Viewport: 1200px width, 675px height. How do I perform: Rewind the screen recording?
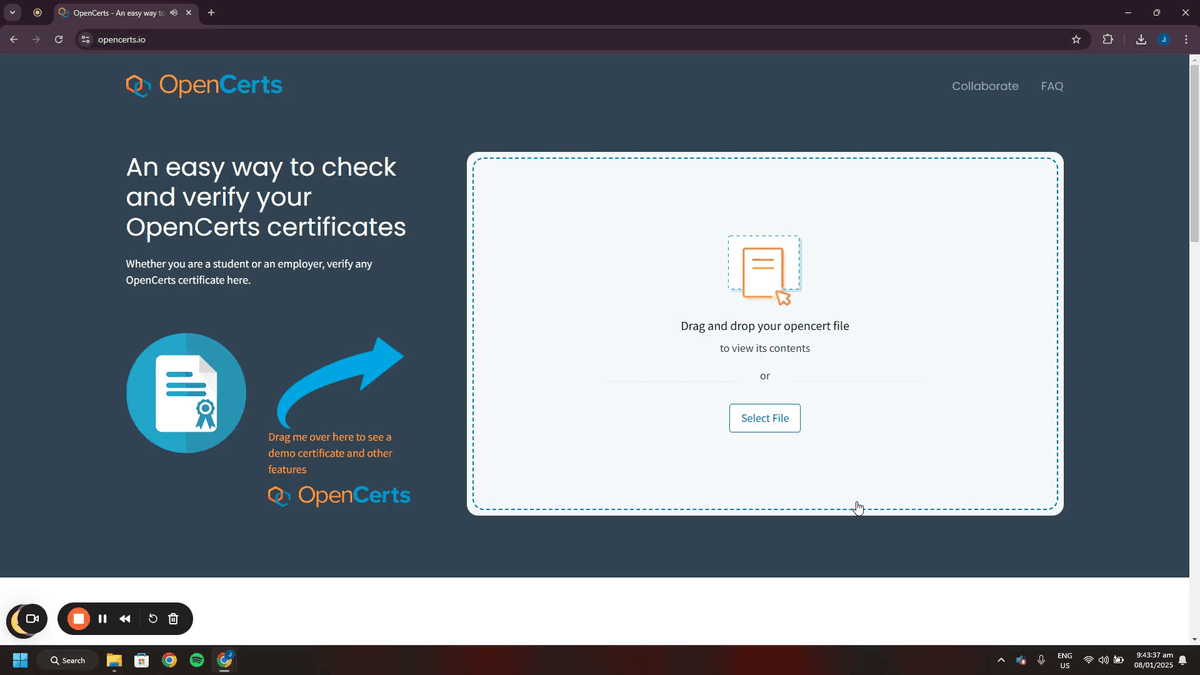click(x=125, y=619)
